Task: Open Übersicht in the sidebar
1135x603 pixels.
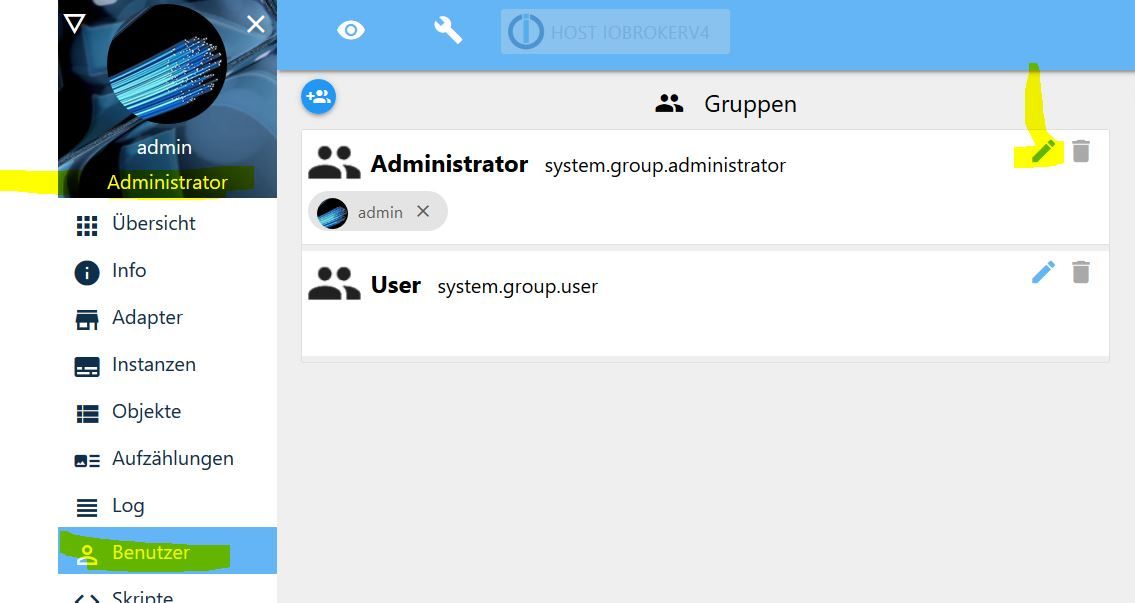Action: (167, 224)
